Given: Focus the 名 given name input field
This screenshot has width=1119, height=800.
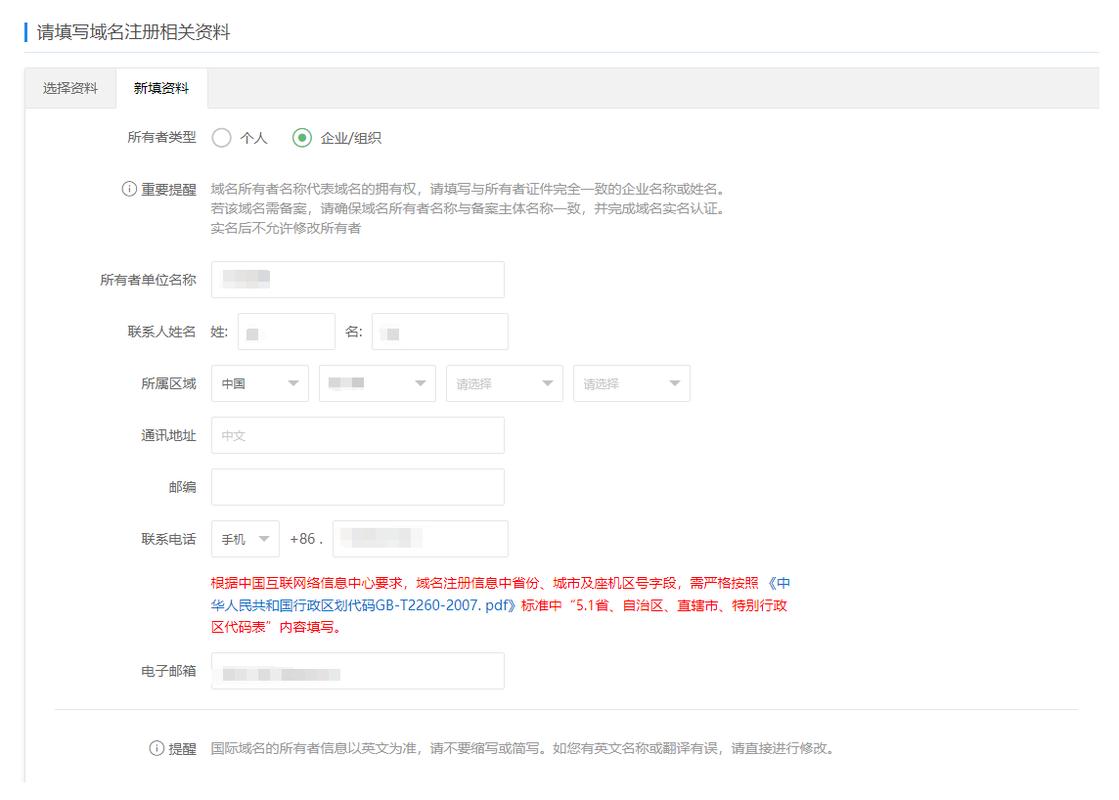Looking at the screenshot, I should pyautogui.click(x=440, y=332).
